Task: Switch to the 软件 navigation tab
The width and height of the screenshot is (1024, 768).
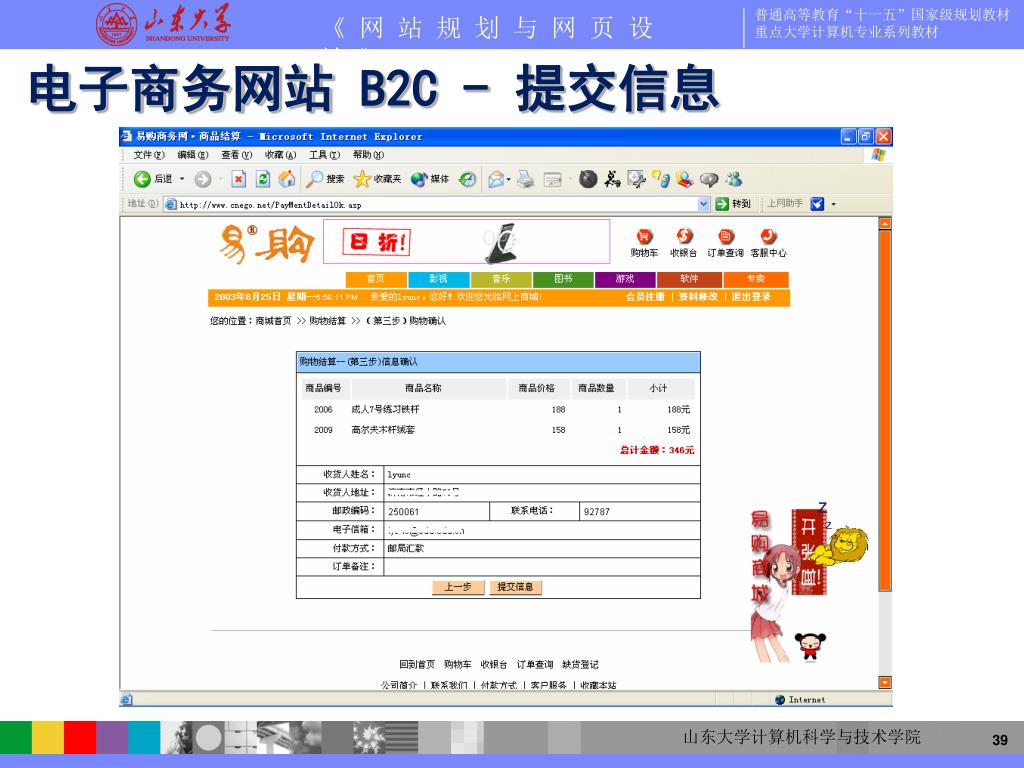Action: (x=689, y=279)
